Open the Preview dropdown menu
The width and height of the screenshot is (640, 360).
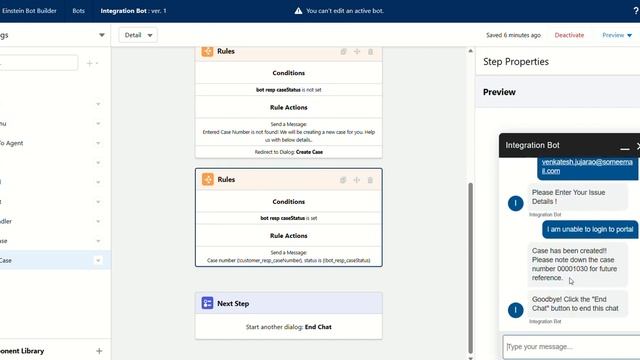pyautogui.click(x=617, y=35)
